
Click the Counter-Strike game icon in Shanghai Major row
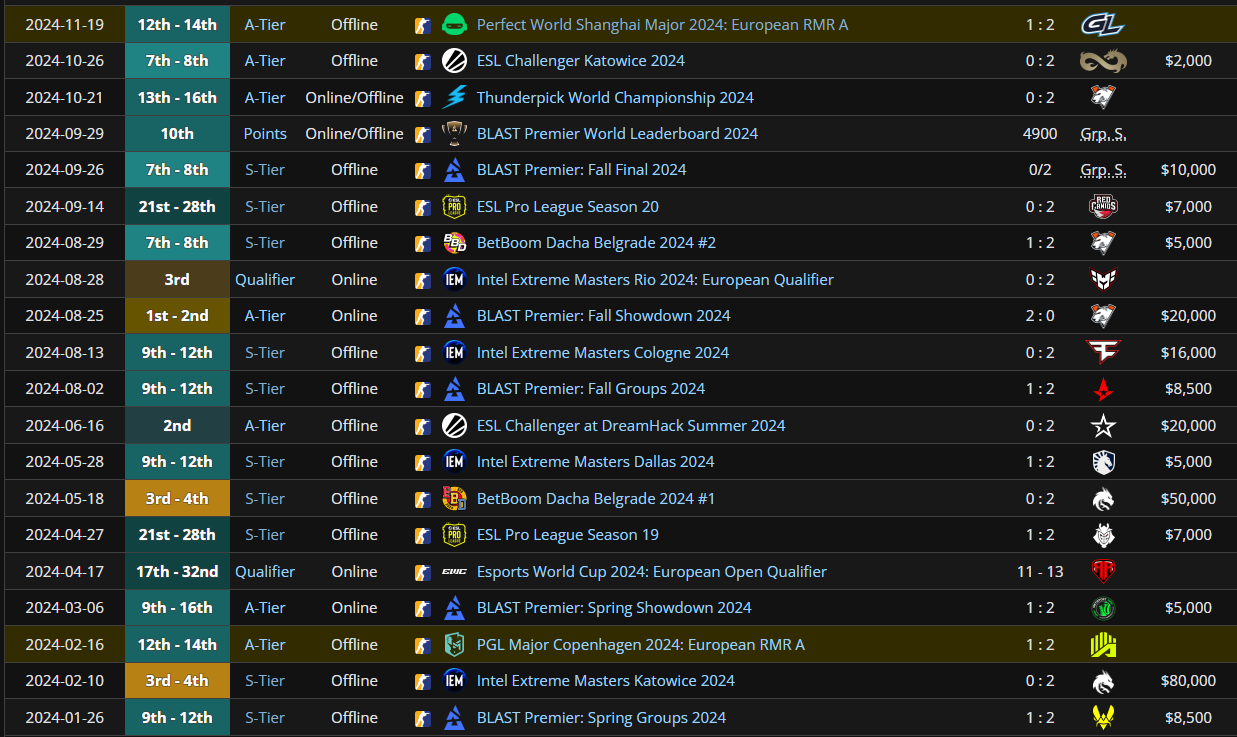423,25
